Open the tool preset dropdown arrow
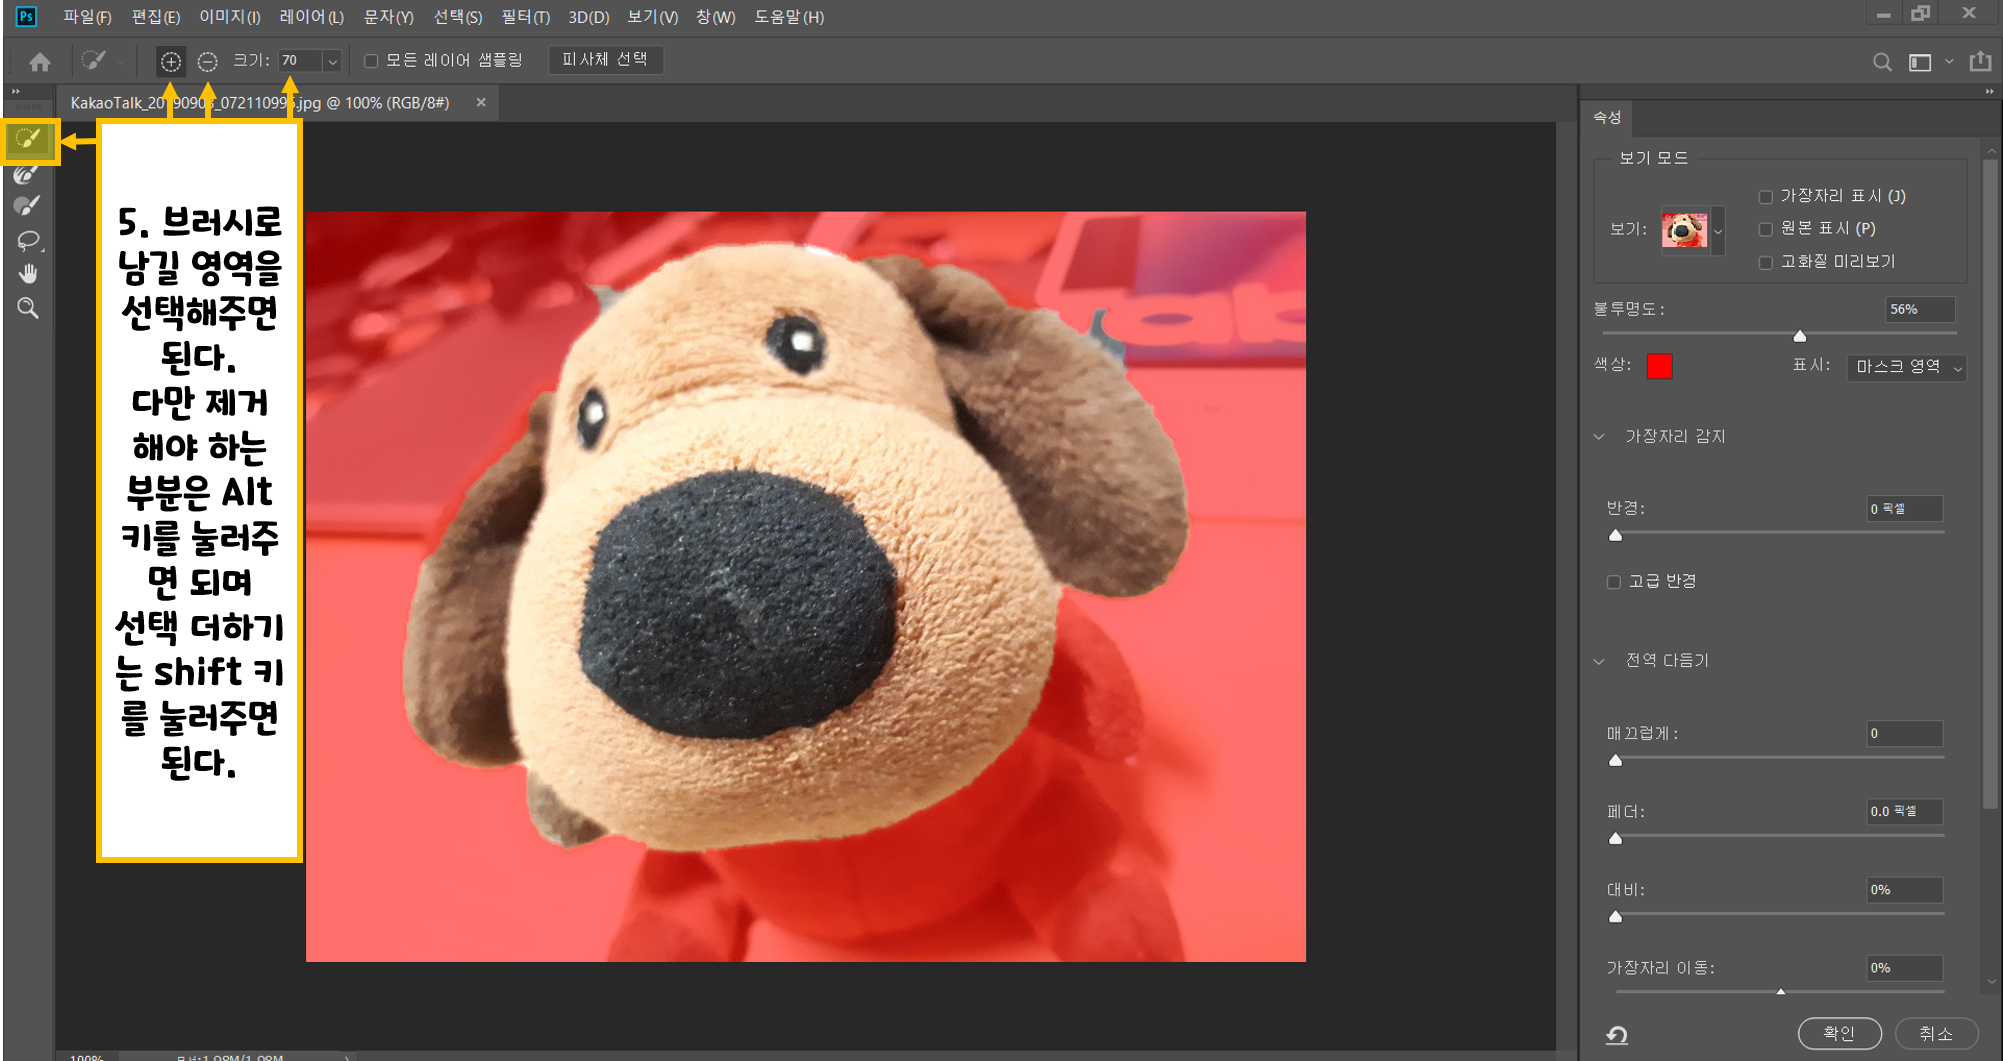The image size is (2003, 1061). [x=121, y=62]
